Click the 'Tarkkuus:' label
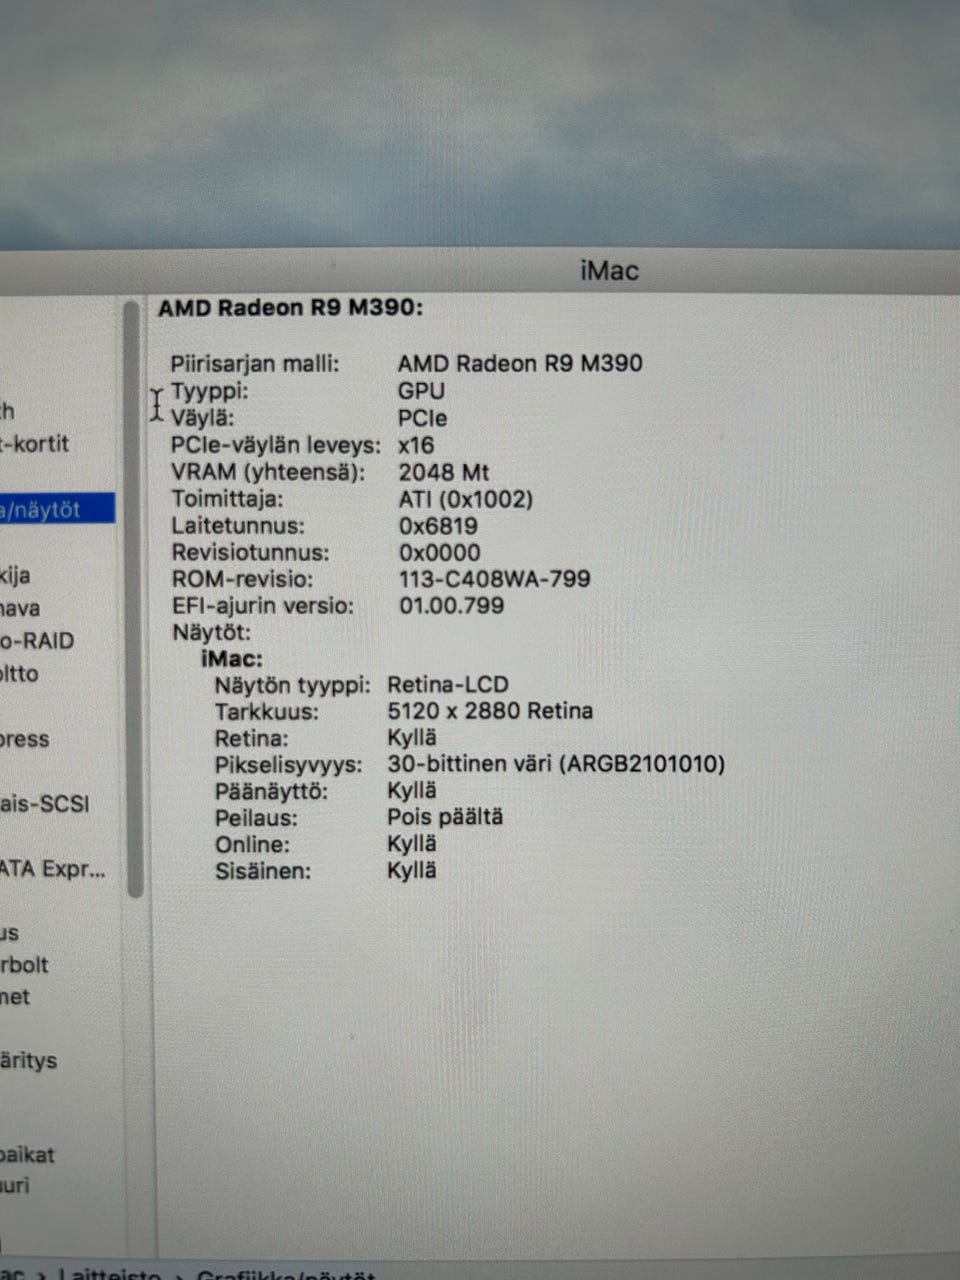Image resolution: width=960 pixels, height=1280 pixels. point(267,712)
